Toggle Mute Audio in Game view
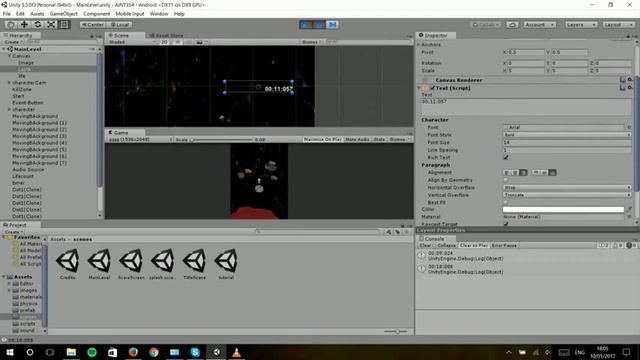This screenshot has width=640, height=360. click(x=357, y=139)
